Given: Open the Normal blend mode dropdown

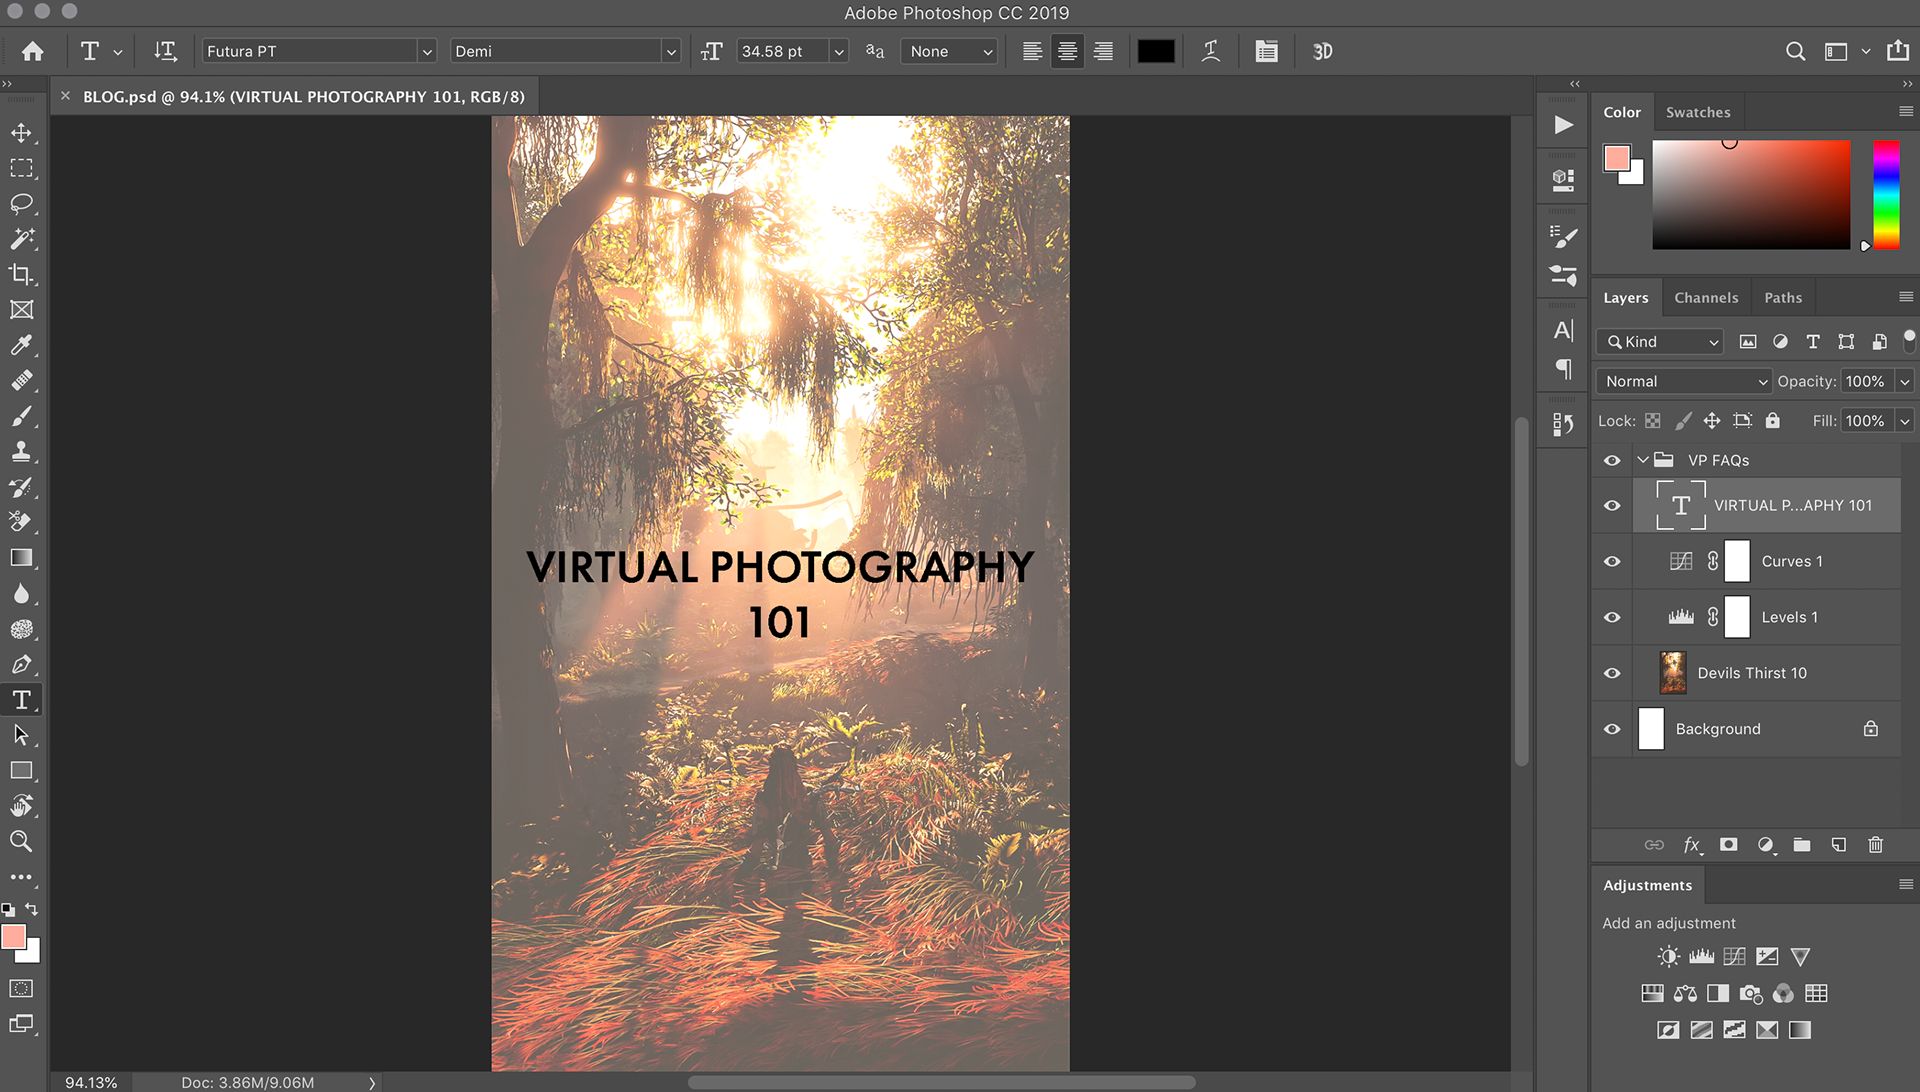Looking at the screenshot, I should tap(1685, 381).
